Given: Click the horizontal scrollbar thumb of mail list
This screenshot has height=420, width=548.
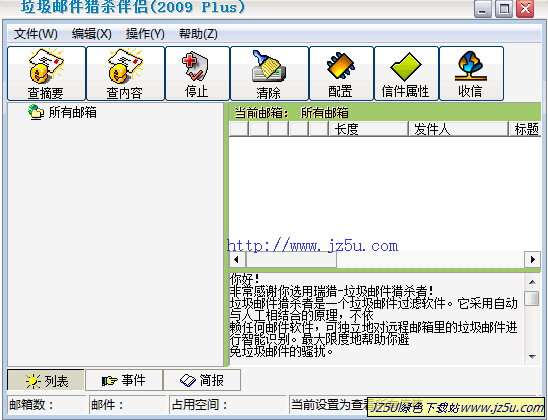Looking at the screenshot, I should coord(291,260).
